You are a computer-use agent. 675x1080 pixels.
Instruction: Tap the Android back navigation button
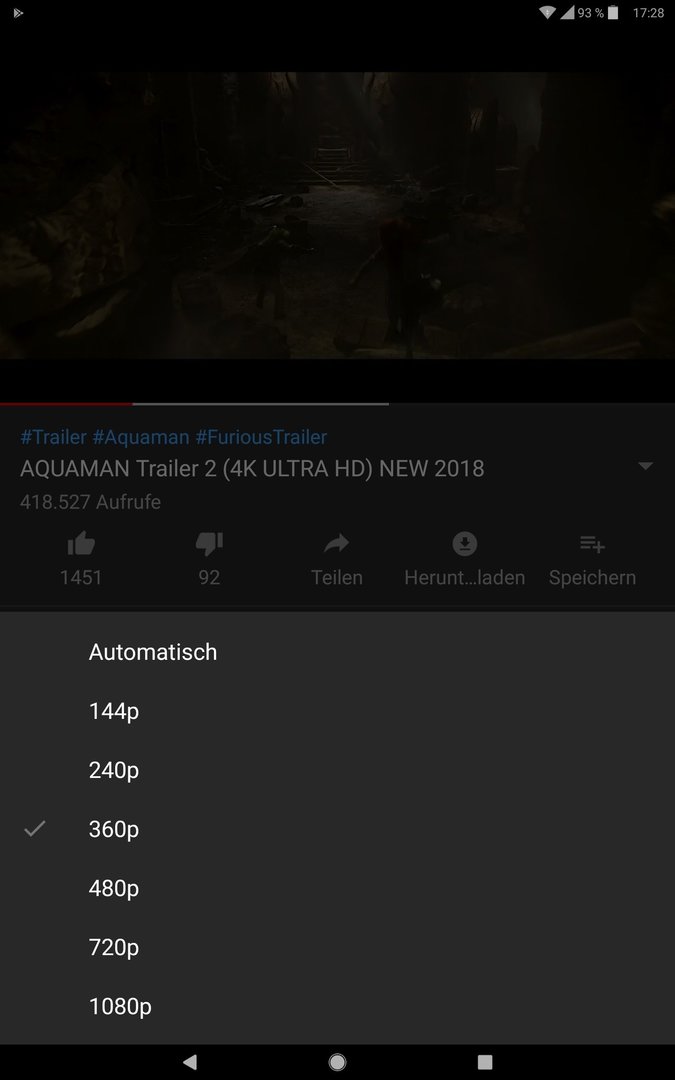pyautogui.click(x=190, y=1062)
